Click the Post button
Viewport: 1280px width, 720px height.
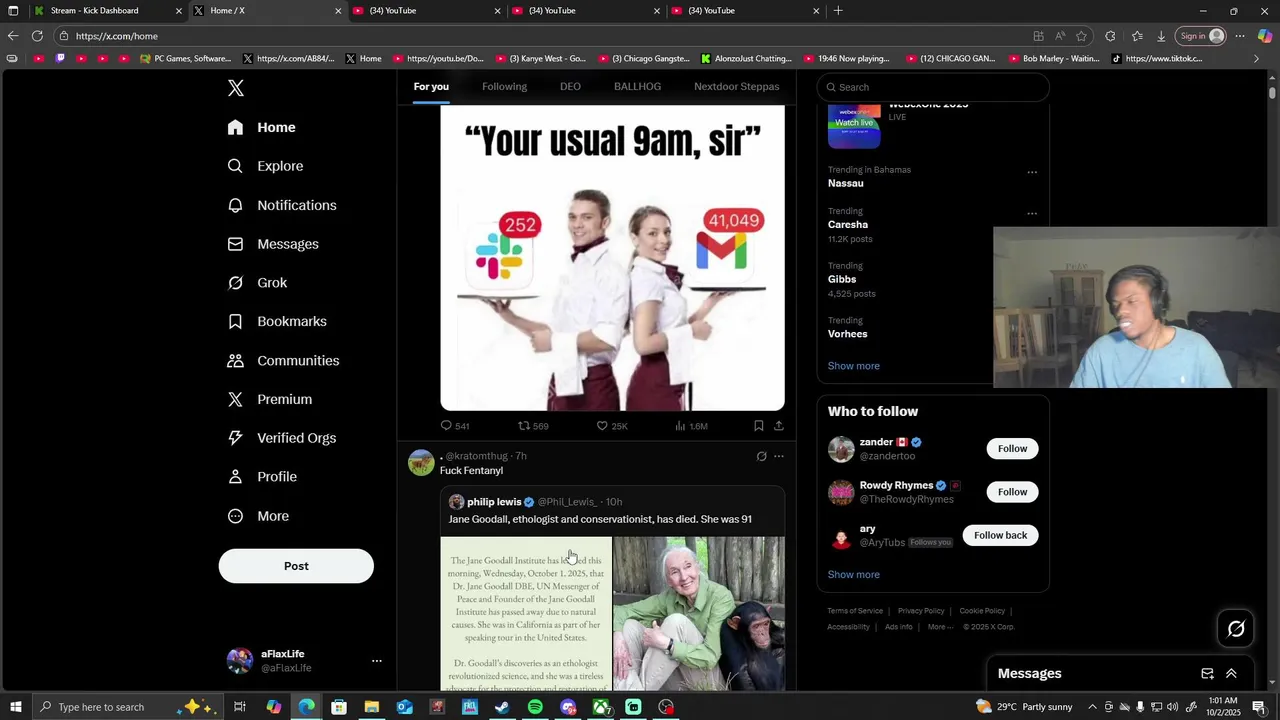tap(296, 566)
